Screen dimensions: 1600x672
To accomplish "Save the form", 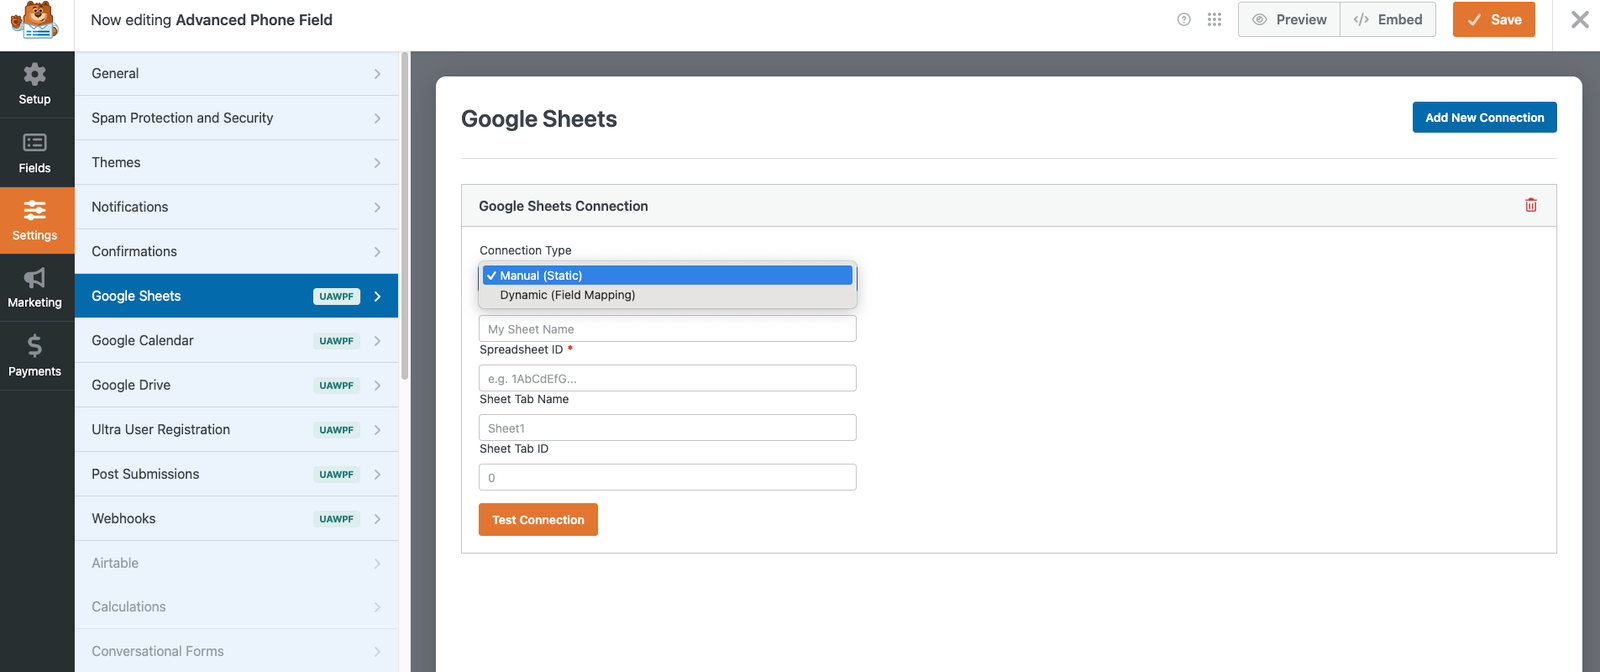I will pyautogui.click(x=1493, y=20).
